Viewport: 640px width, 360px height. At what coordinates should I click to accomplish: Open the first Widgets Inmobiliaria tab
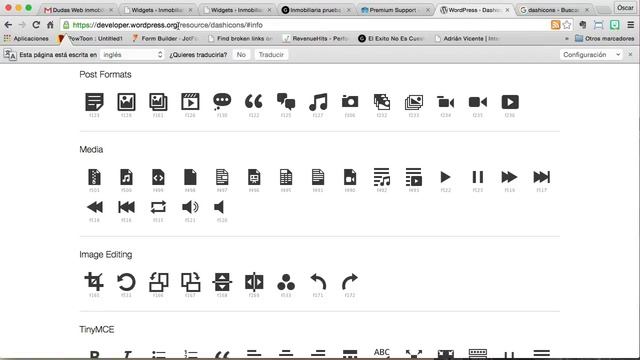[158, 10]
